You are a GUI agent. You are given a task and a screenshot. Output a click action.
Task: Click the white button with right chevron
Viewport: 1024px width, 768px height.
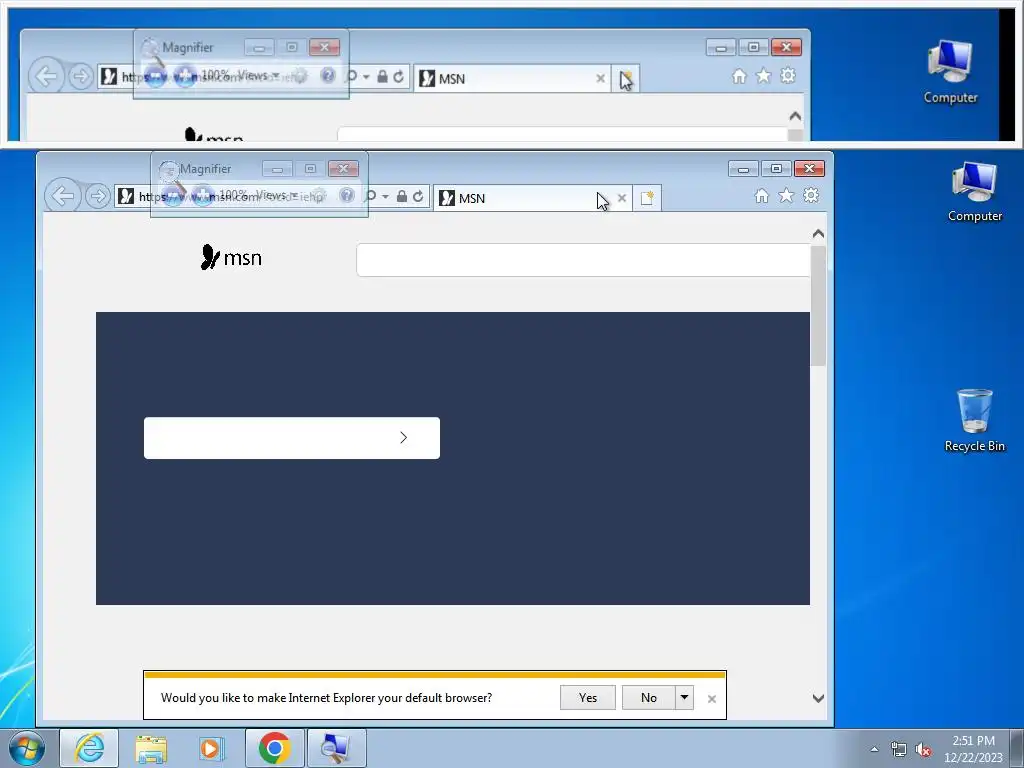coord(292,438)
